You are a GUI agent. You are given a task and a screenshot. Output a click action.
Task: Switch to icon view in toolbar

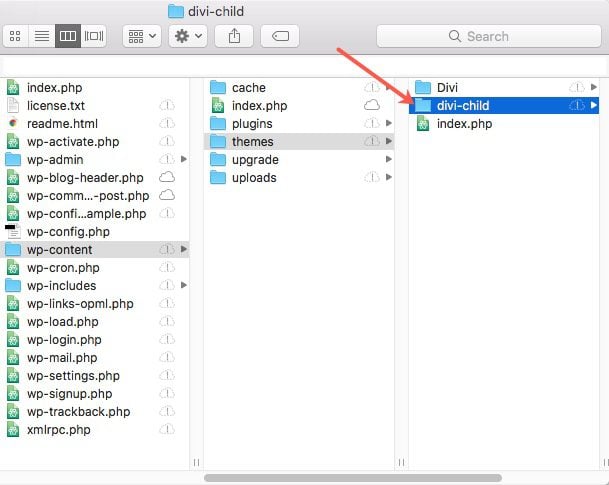pos(17,36)
